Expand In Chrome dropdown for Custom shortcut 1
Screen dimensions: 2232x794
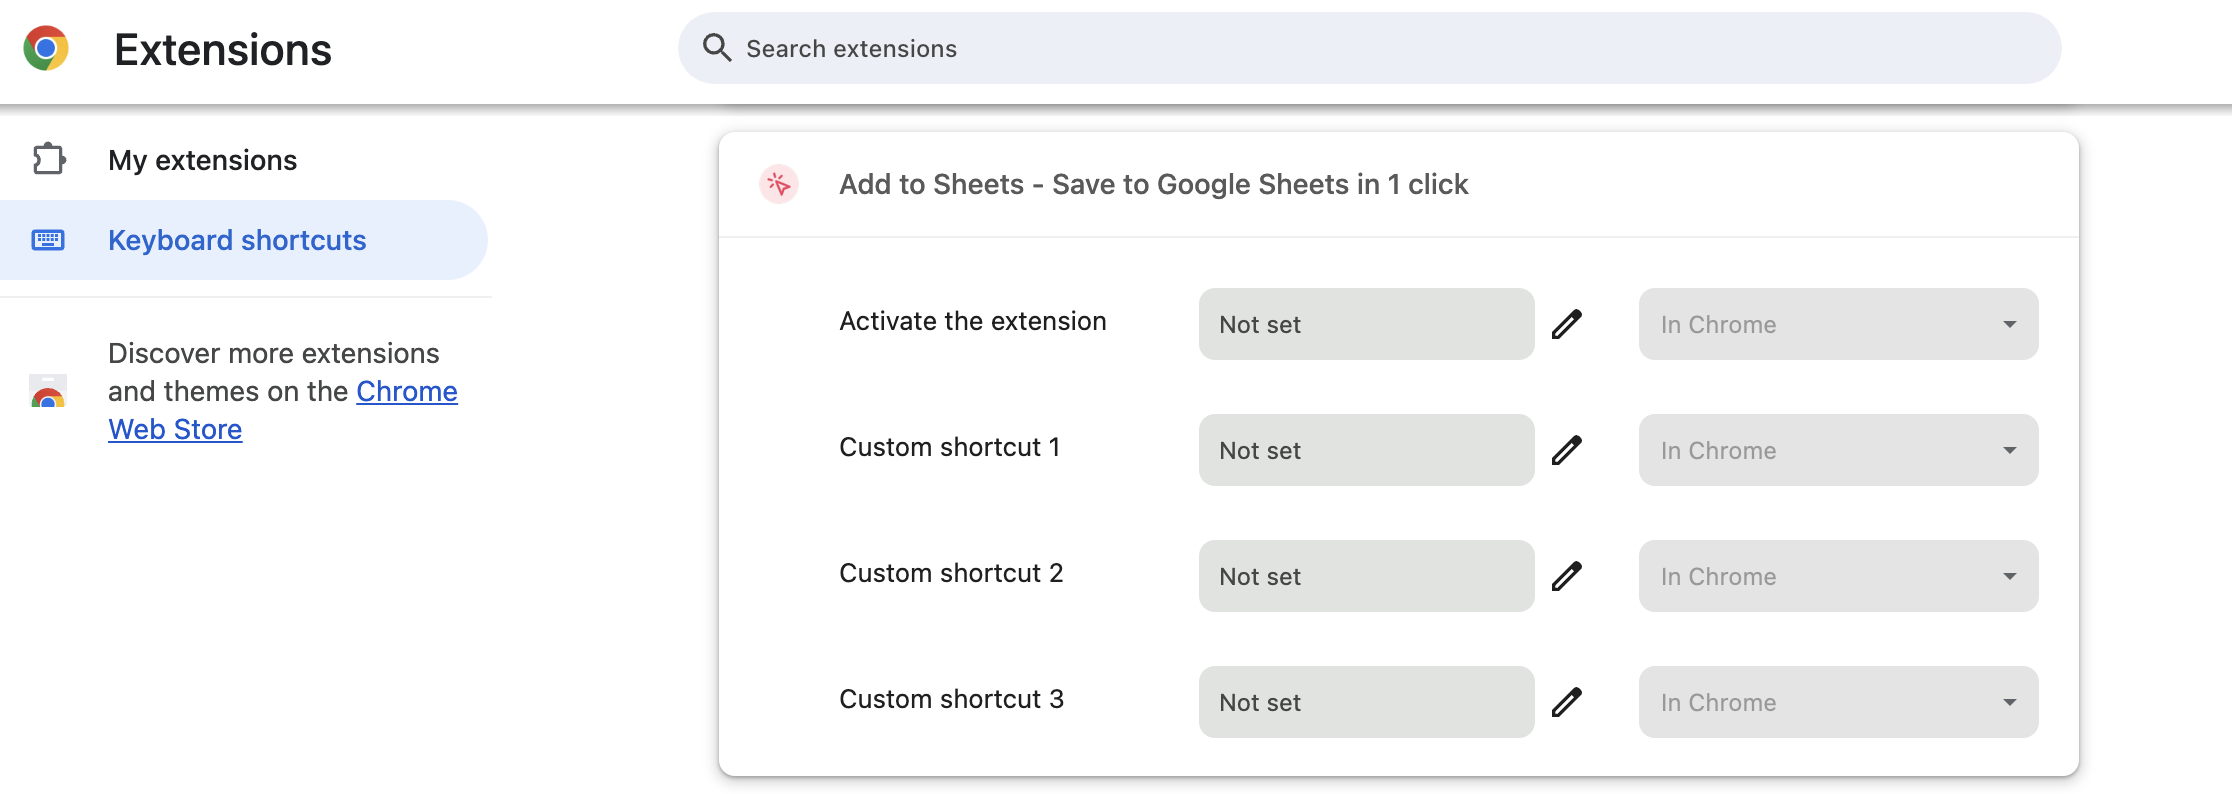point(1837,450)
